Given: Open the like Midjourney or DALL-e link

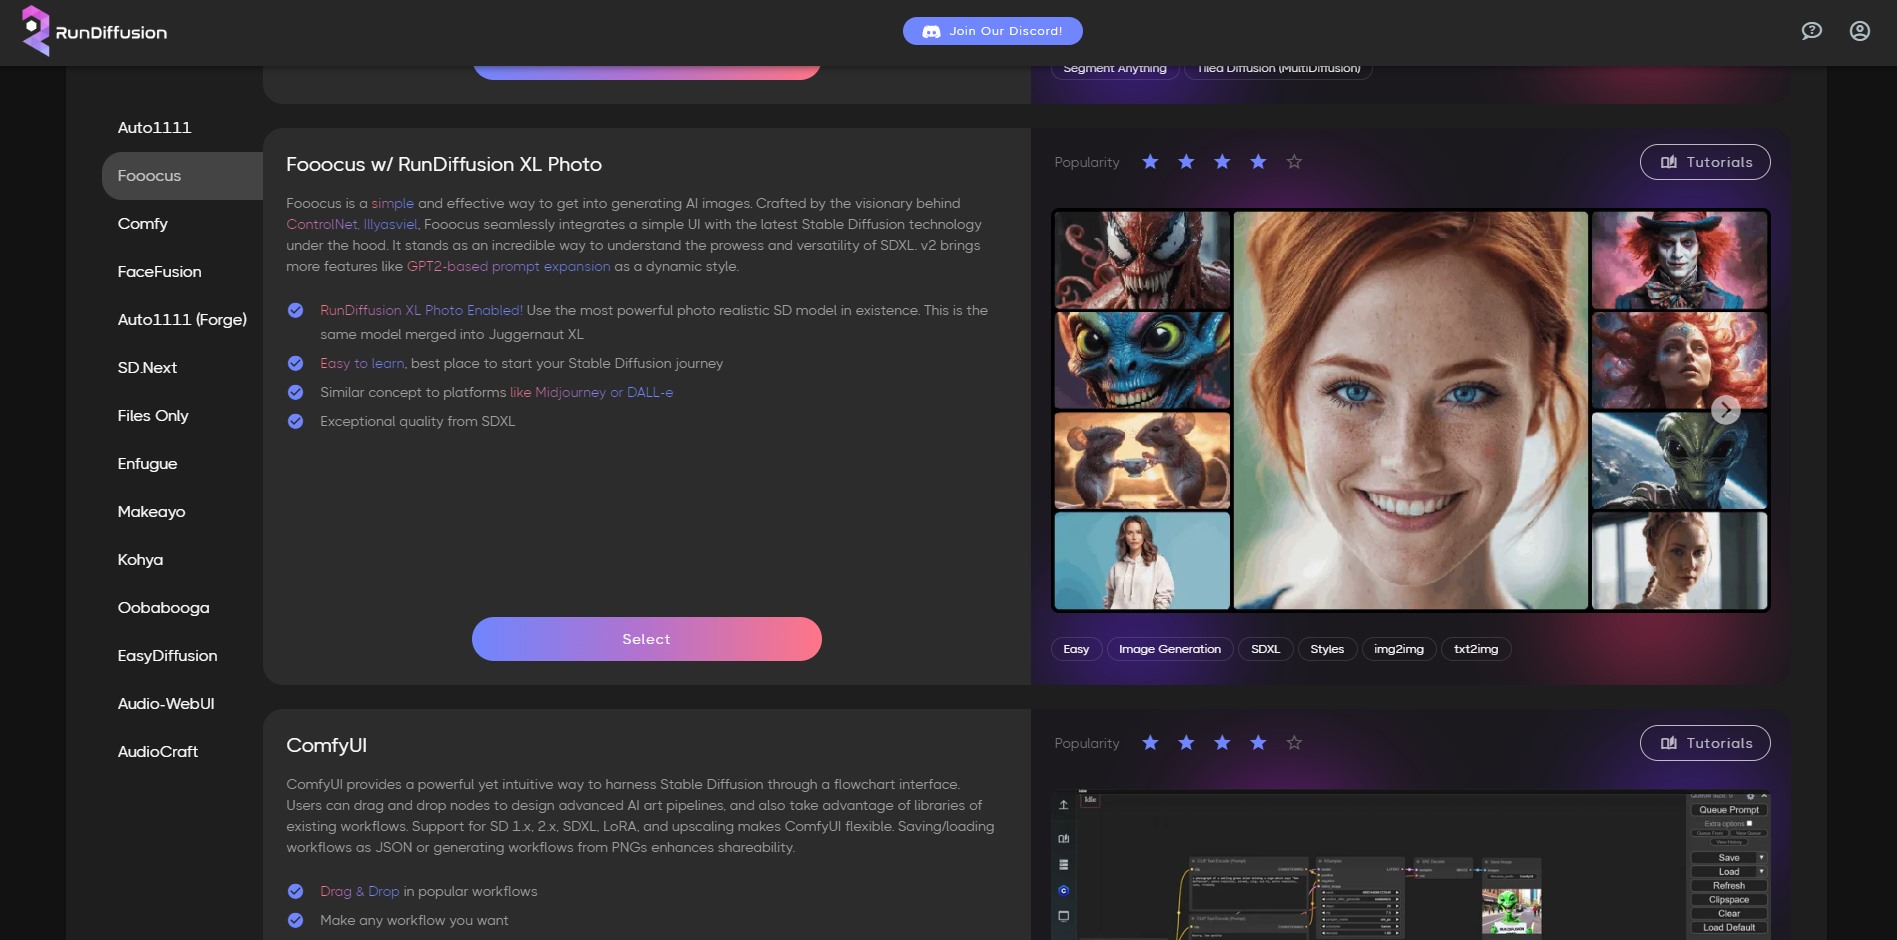Looking at the screenshot, I should tap(591, 392).
